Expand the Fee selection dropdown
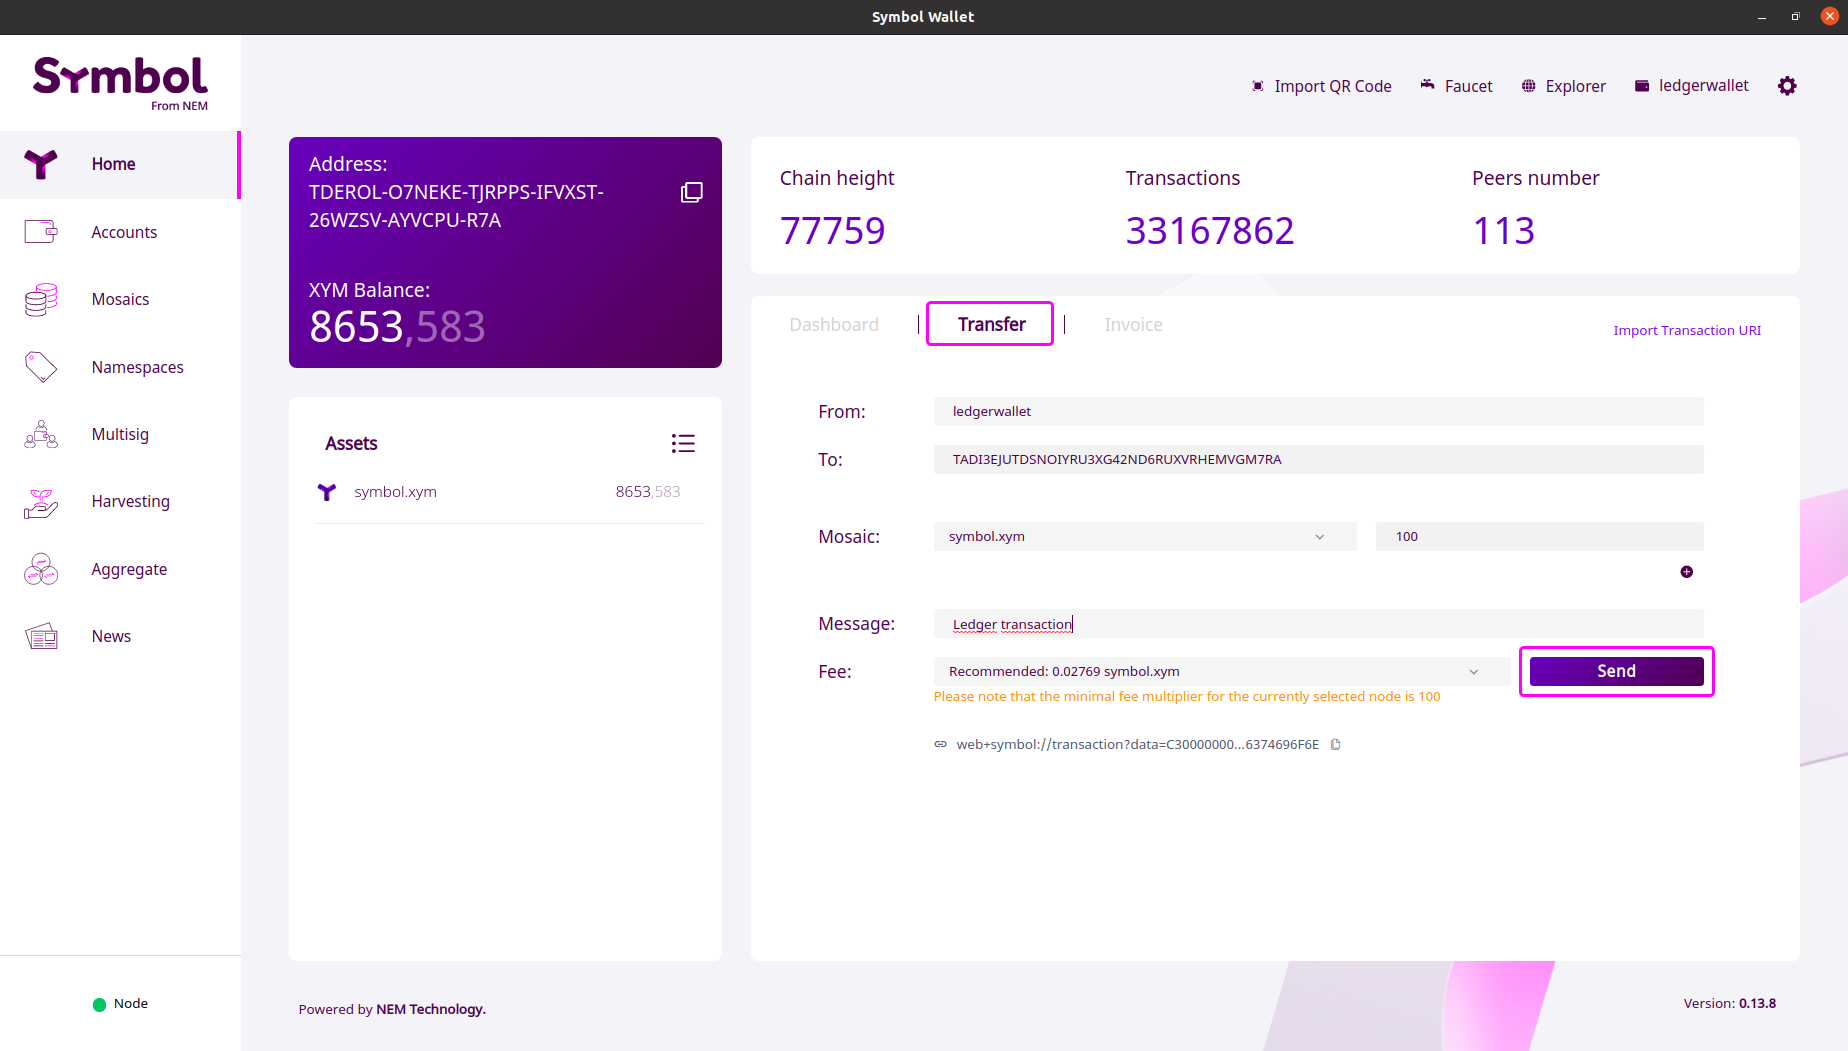The height and width of the screenshot is (1051, 1848). point(1222,672)
